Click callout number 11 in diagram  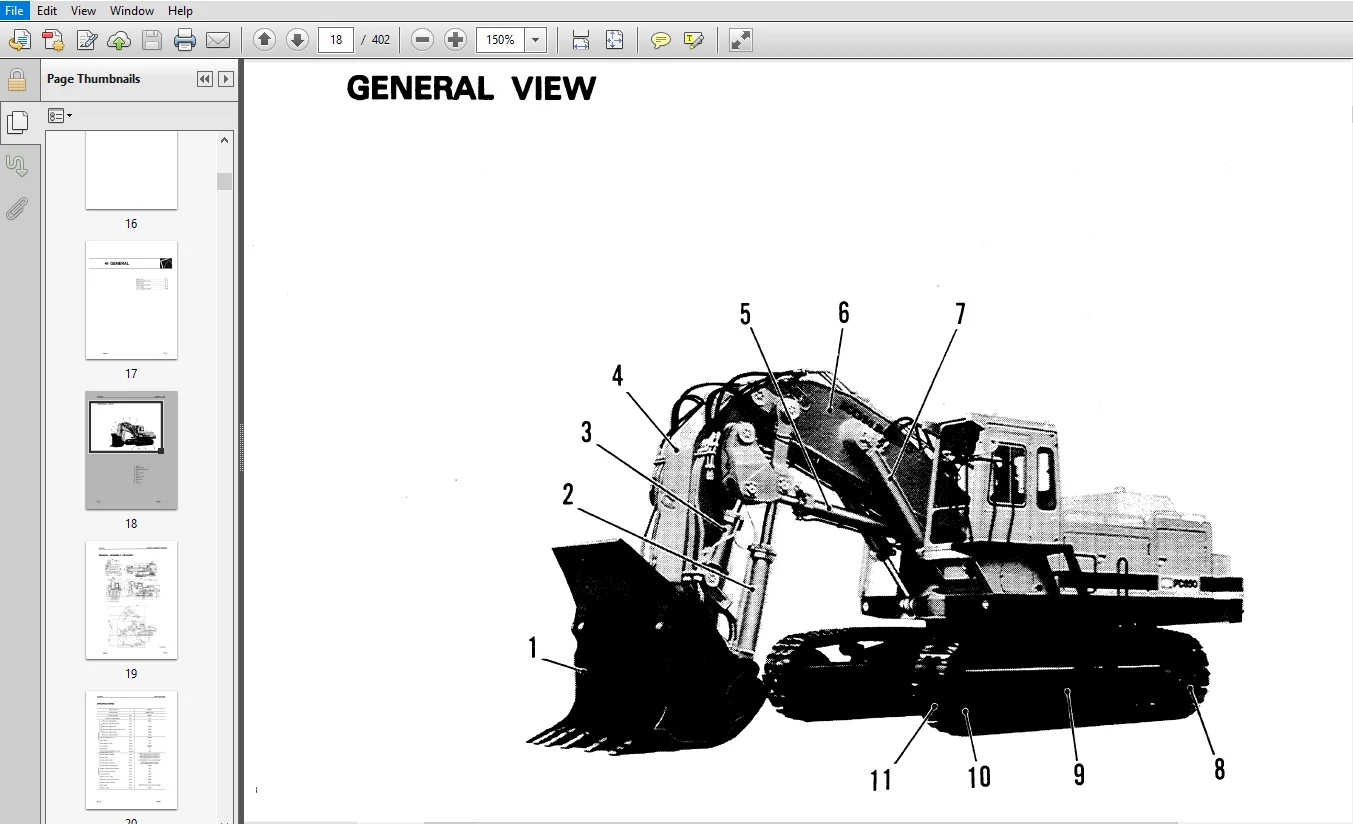point(880,779)
